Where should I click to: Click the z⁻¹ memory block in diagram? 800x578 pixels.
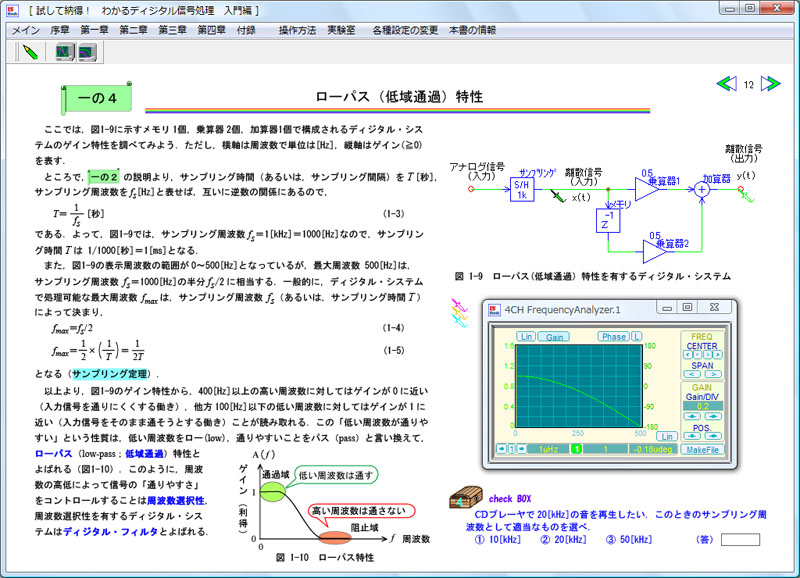[608, 221]
